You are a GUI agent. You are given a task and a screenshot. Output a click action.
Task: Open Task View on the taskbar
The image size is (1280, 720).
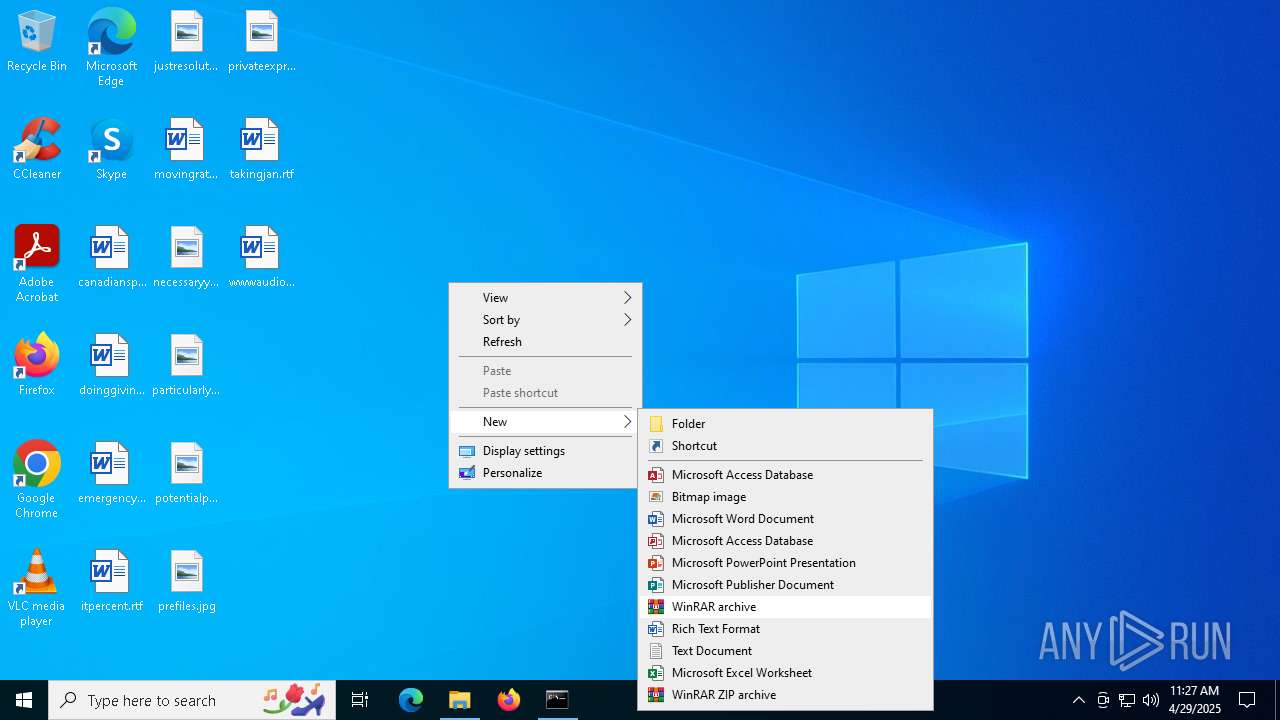pos(360,700)
